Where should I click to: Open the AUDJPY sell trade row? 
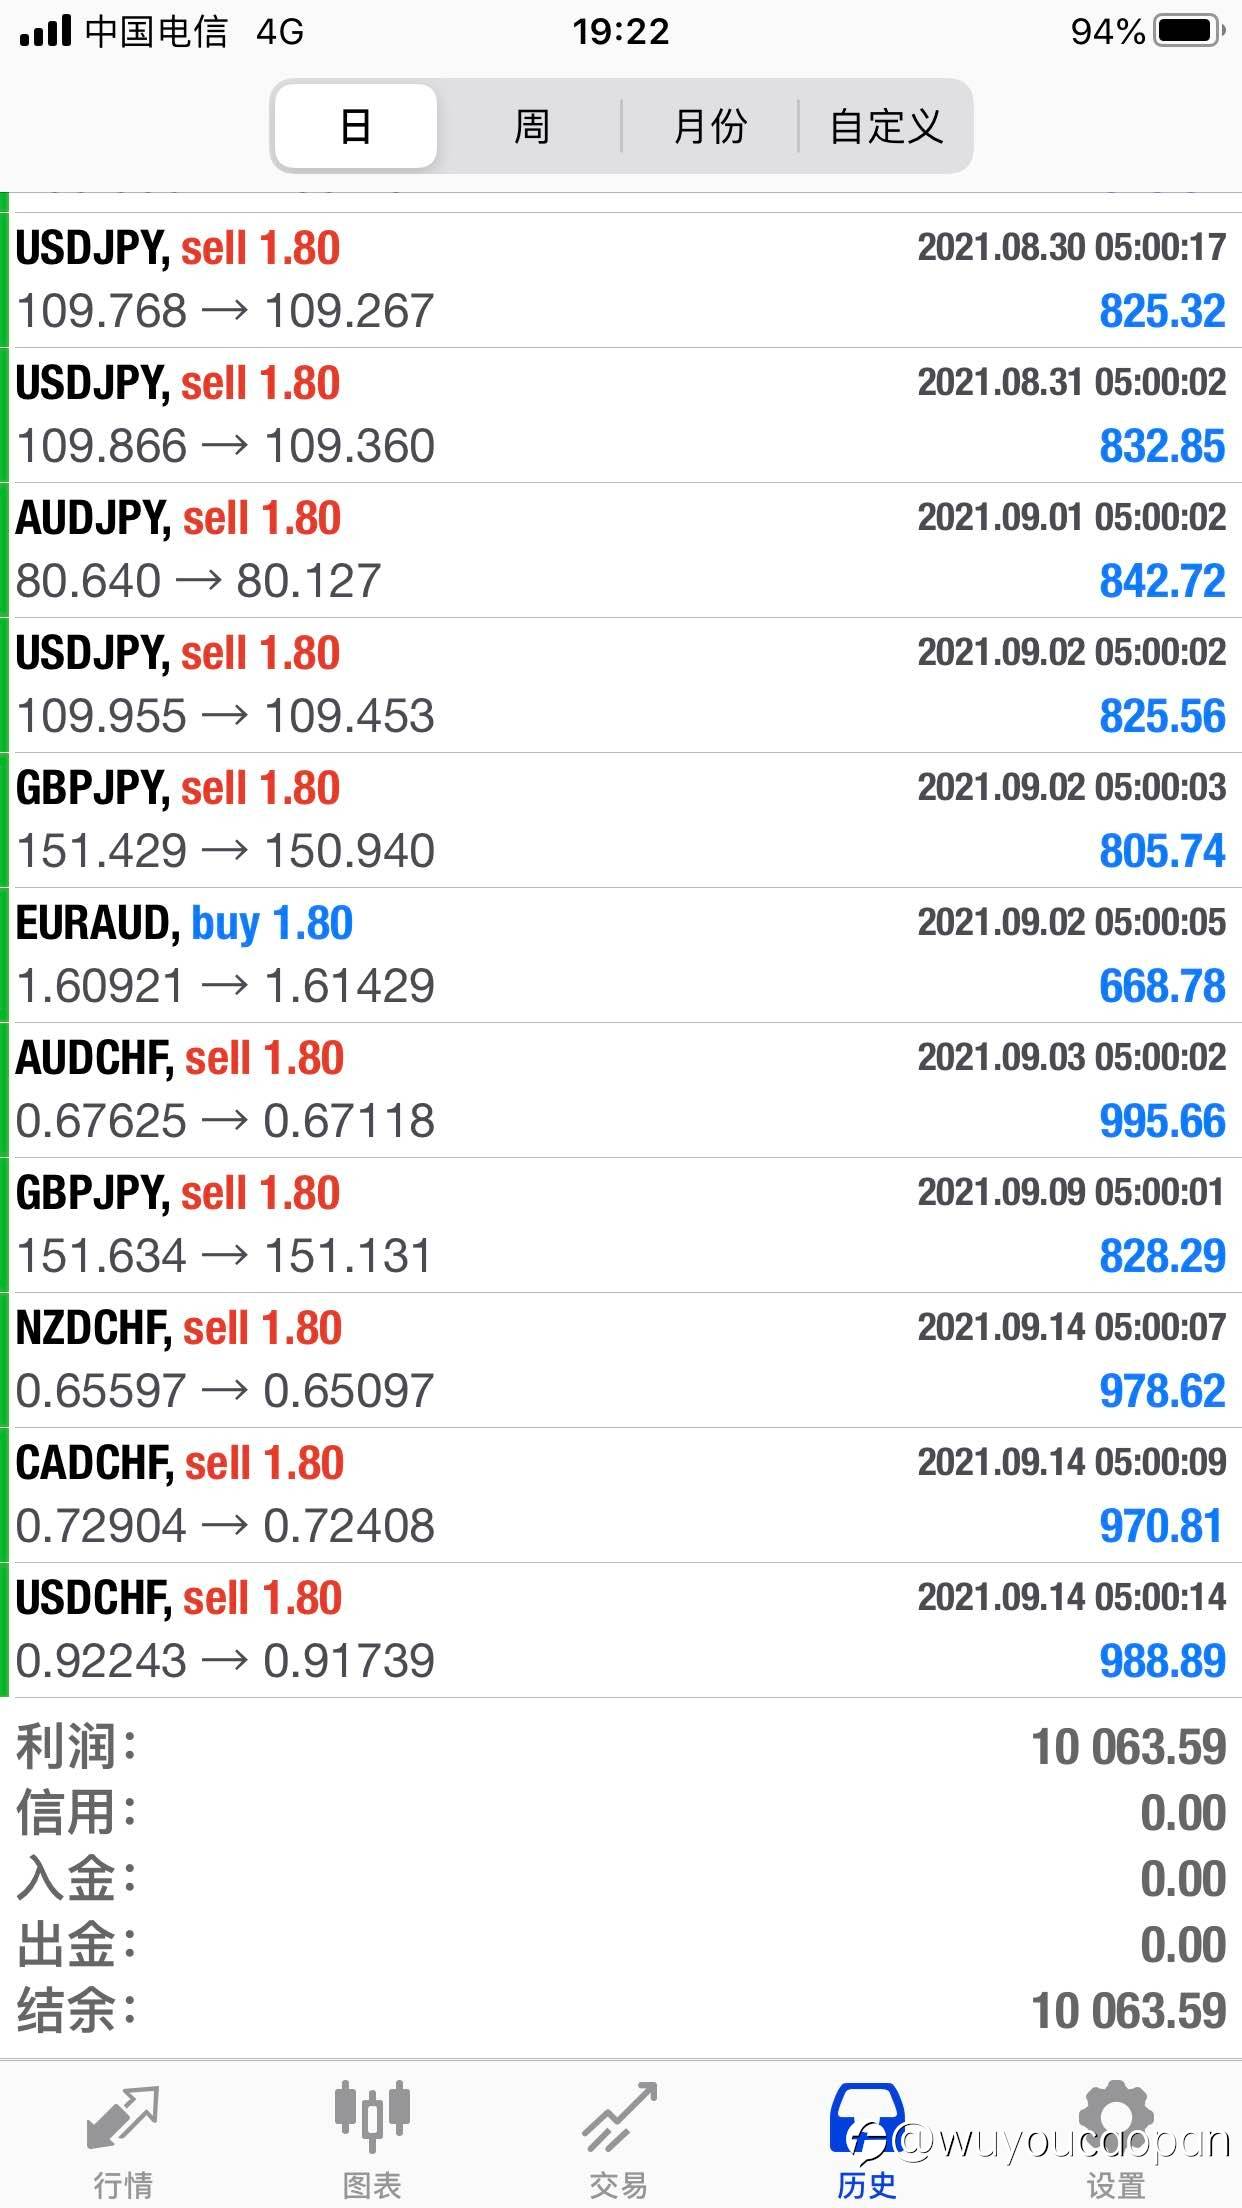pyautogui.click(x=620, y=550)
